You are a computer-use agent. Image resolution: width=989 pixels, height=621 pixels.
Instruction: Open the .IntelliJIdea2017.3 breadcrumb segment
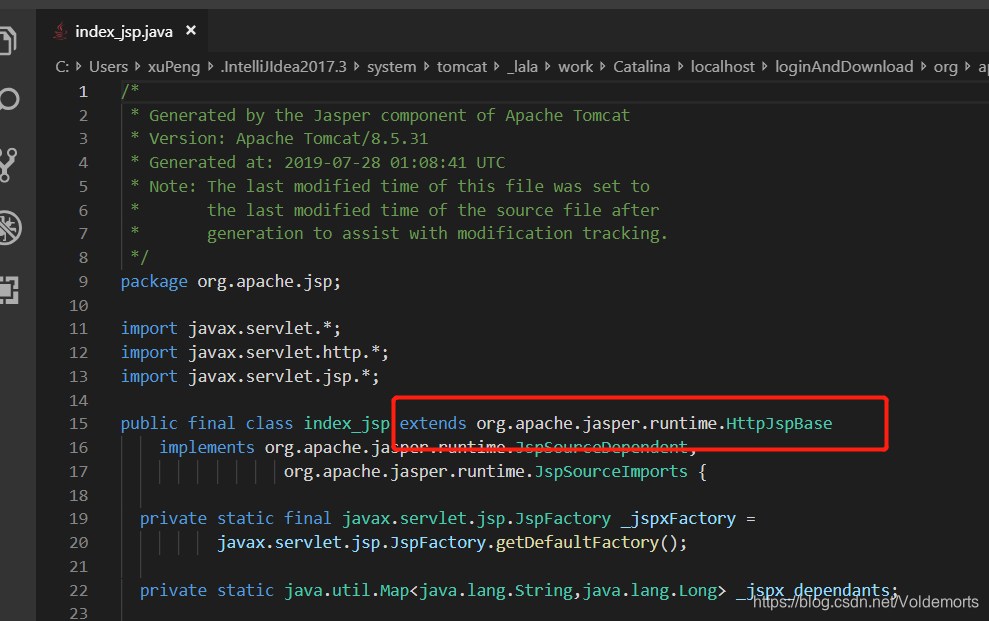(283, 67)
